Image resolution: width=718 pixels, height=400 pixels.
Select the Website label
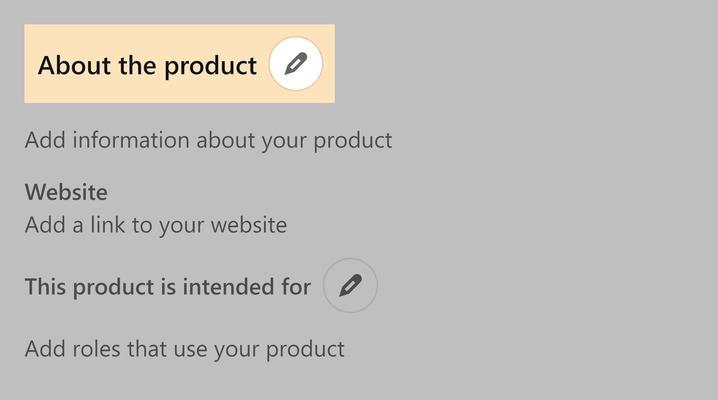66,192
